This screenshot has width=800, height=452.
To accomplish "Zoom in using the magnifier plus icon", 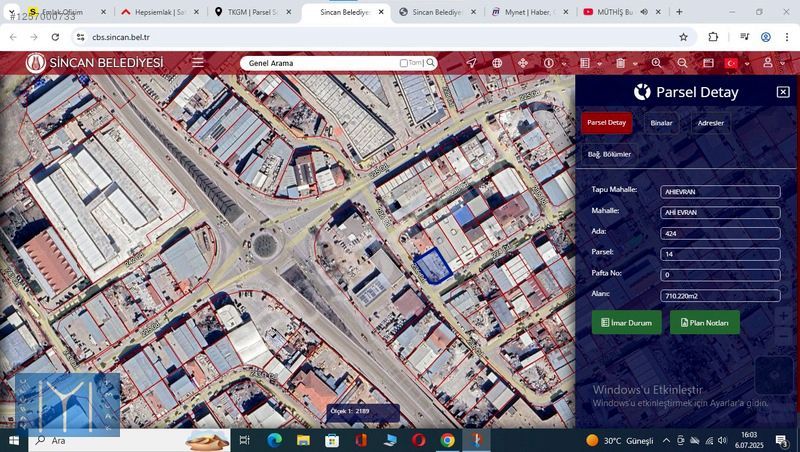I will tap(657, 62).
